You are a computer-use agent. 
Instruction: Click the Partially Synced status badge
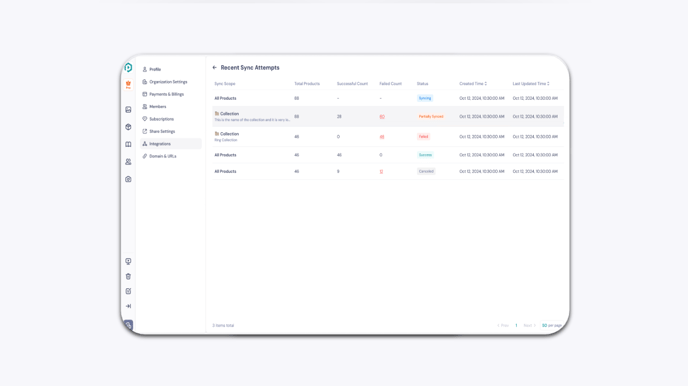pos(431,117)
